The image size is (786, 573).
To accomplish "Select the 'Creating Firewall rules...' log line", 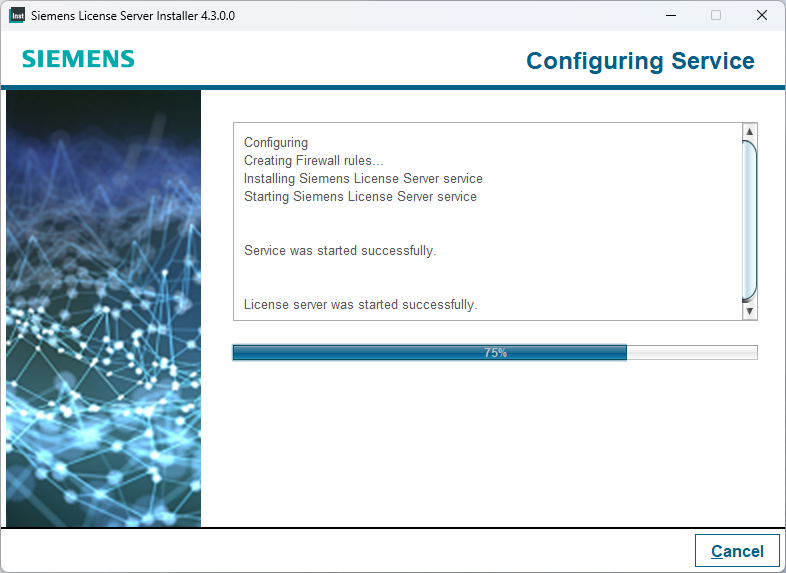I will pyautogui.click(x=313, y=160).
